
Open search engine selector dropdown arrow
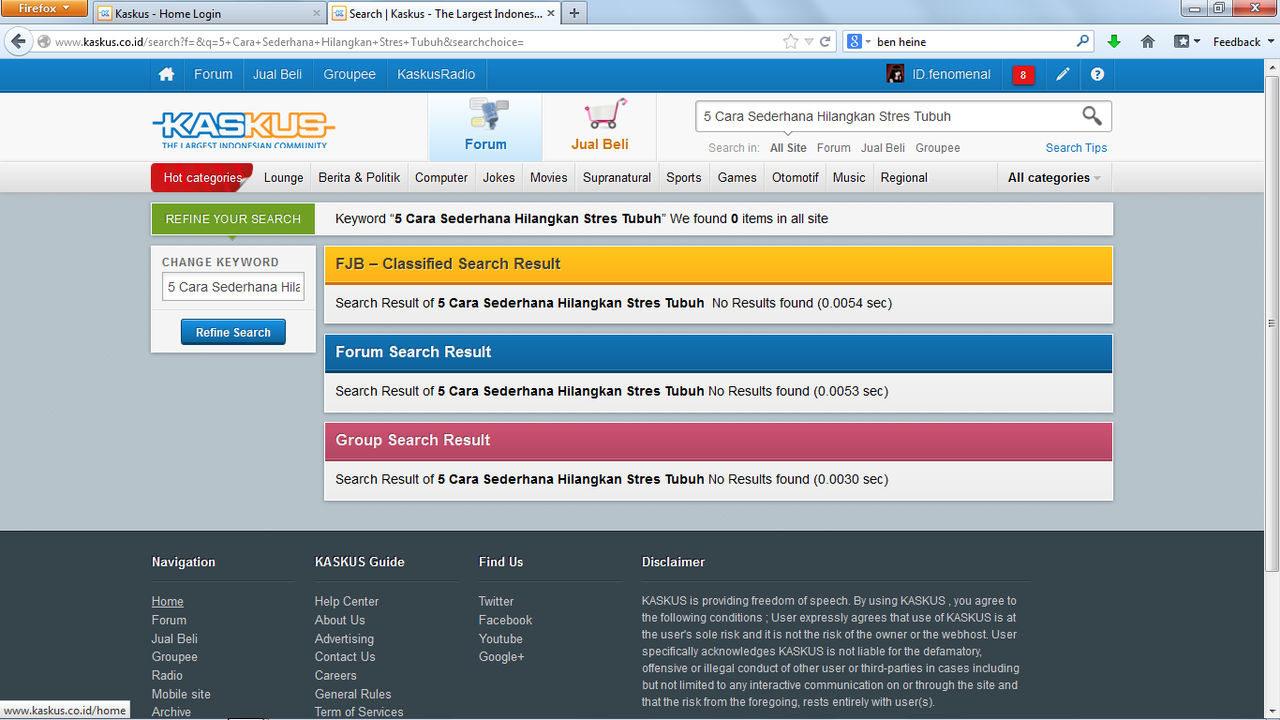(866, 42)
